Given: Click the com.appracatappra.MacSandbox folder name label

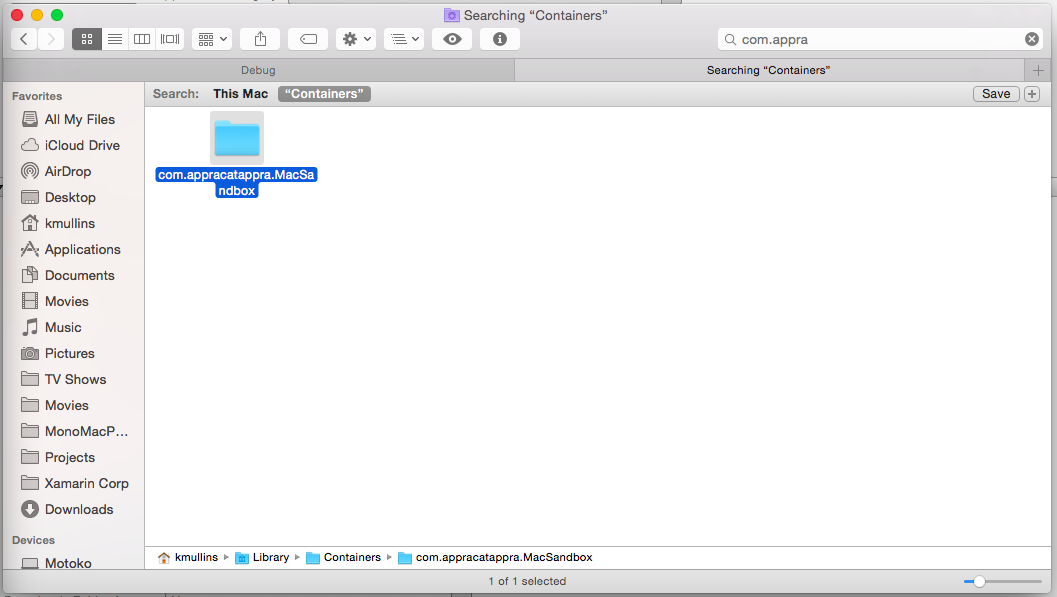Looking at the screenshot, I should click(237, 183).
